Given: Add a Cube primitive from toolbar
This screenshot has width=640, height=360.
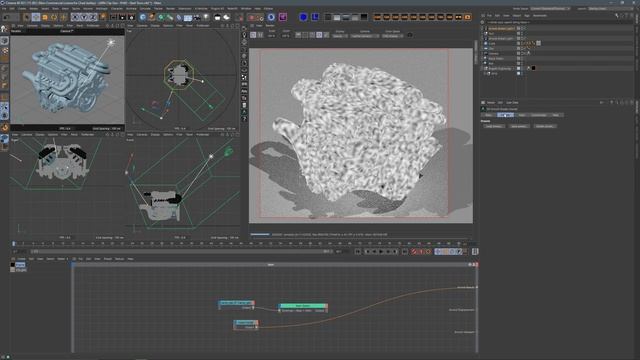Looking at the screenshot, I should point(143,17).
